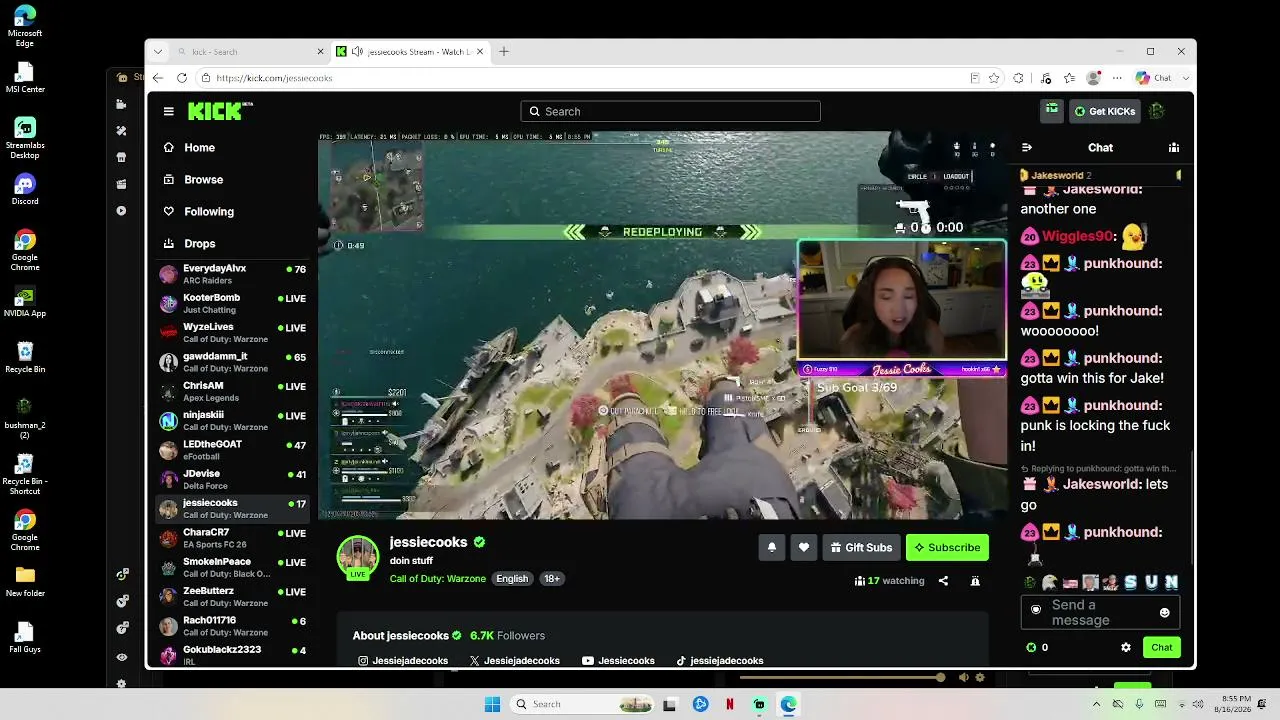Open Streamlabs Desktop shortcut
This screenshot has height=720, width=1280.
pyautogui.click(x=25, y=138)
